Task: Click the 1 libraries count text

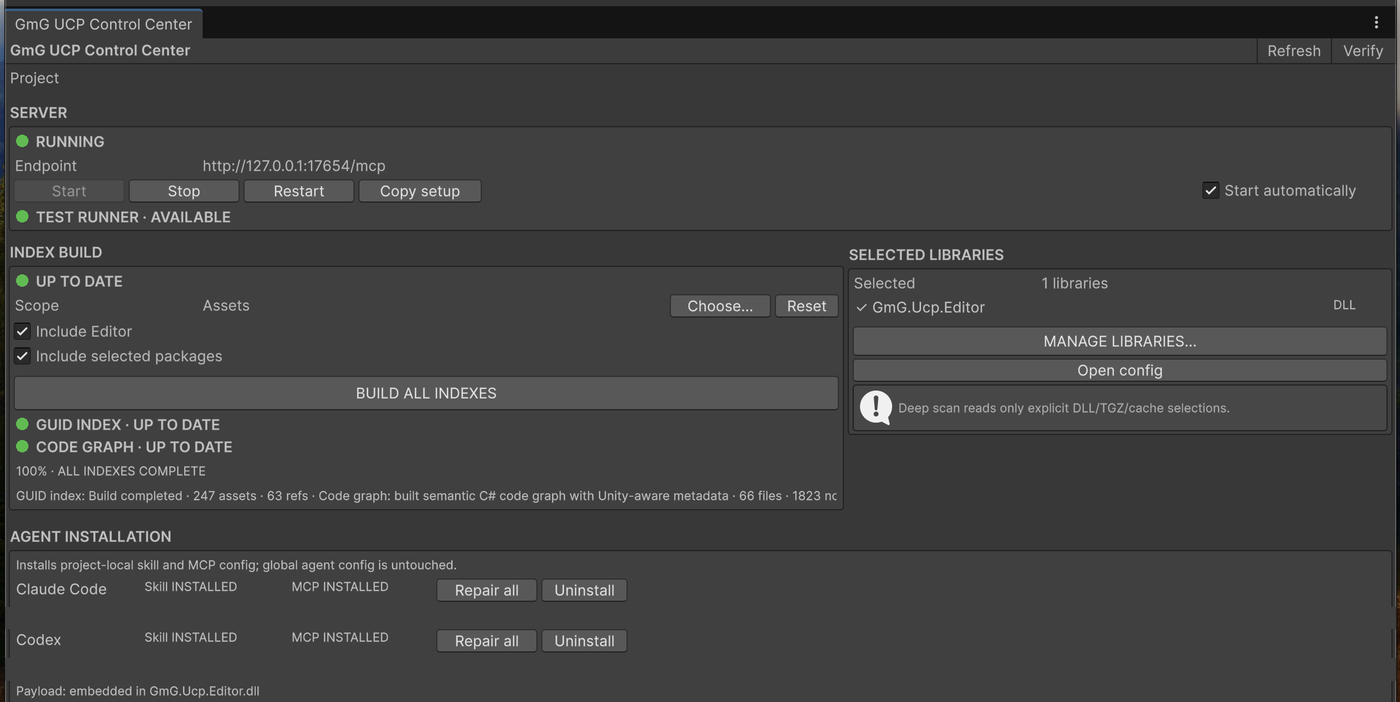Action: point(1075,283)
